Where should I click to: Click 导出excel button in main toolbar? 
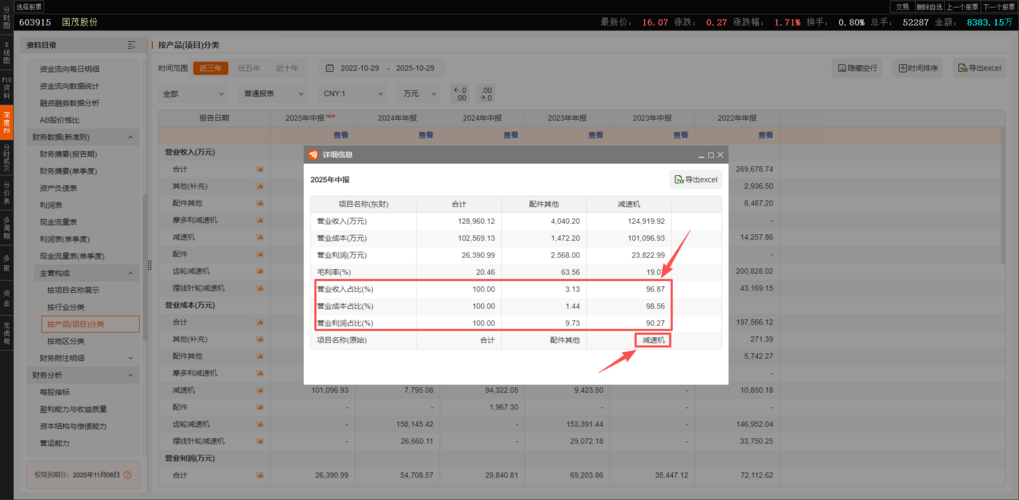coord(979,68)
